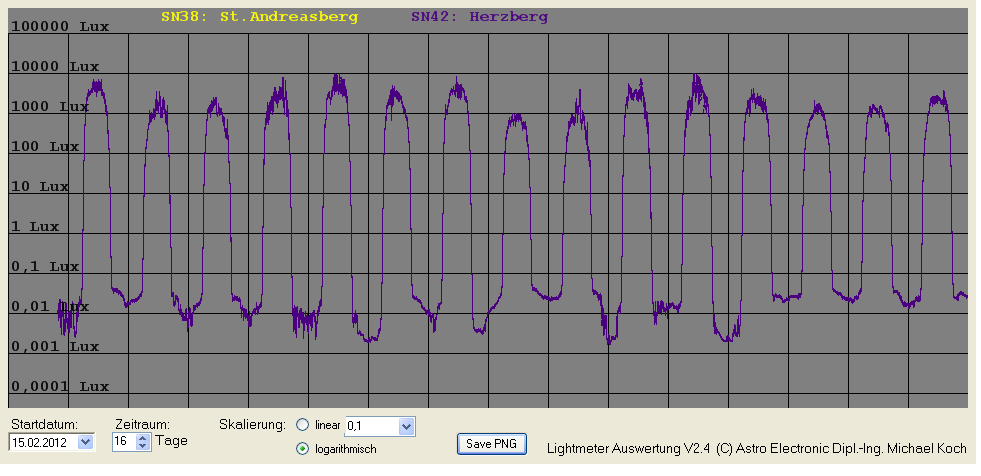The image size is (981, 476).
Task: Click the 100000 Lux axis label
Action: 60,26
